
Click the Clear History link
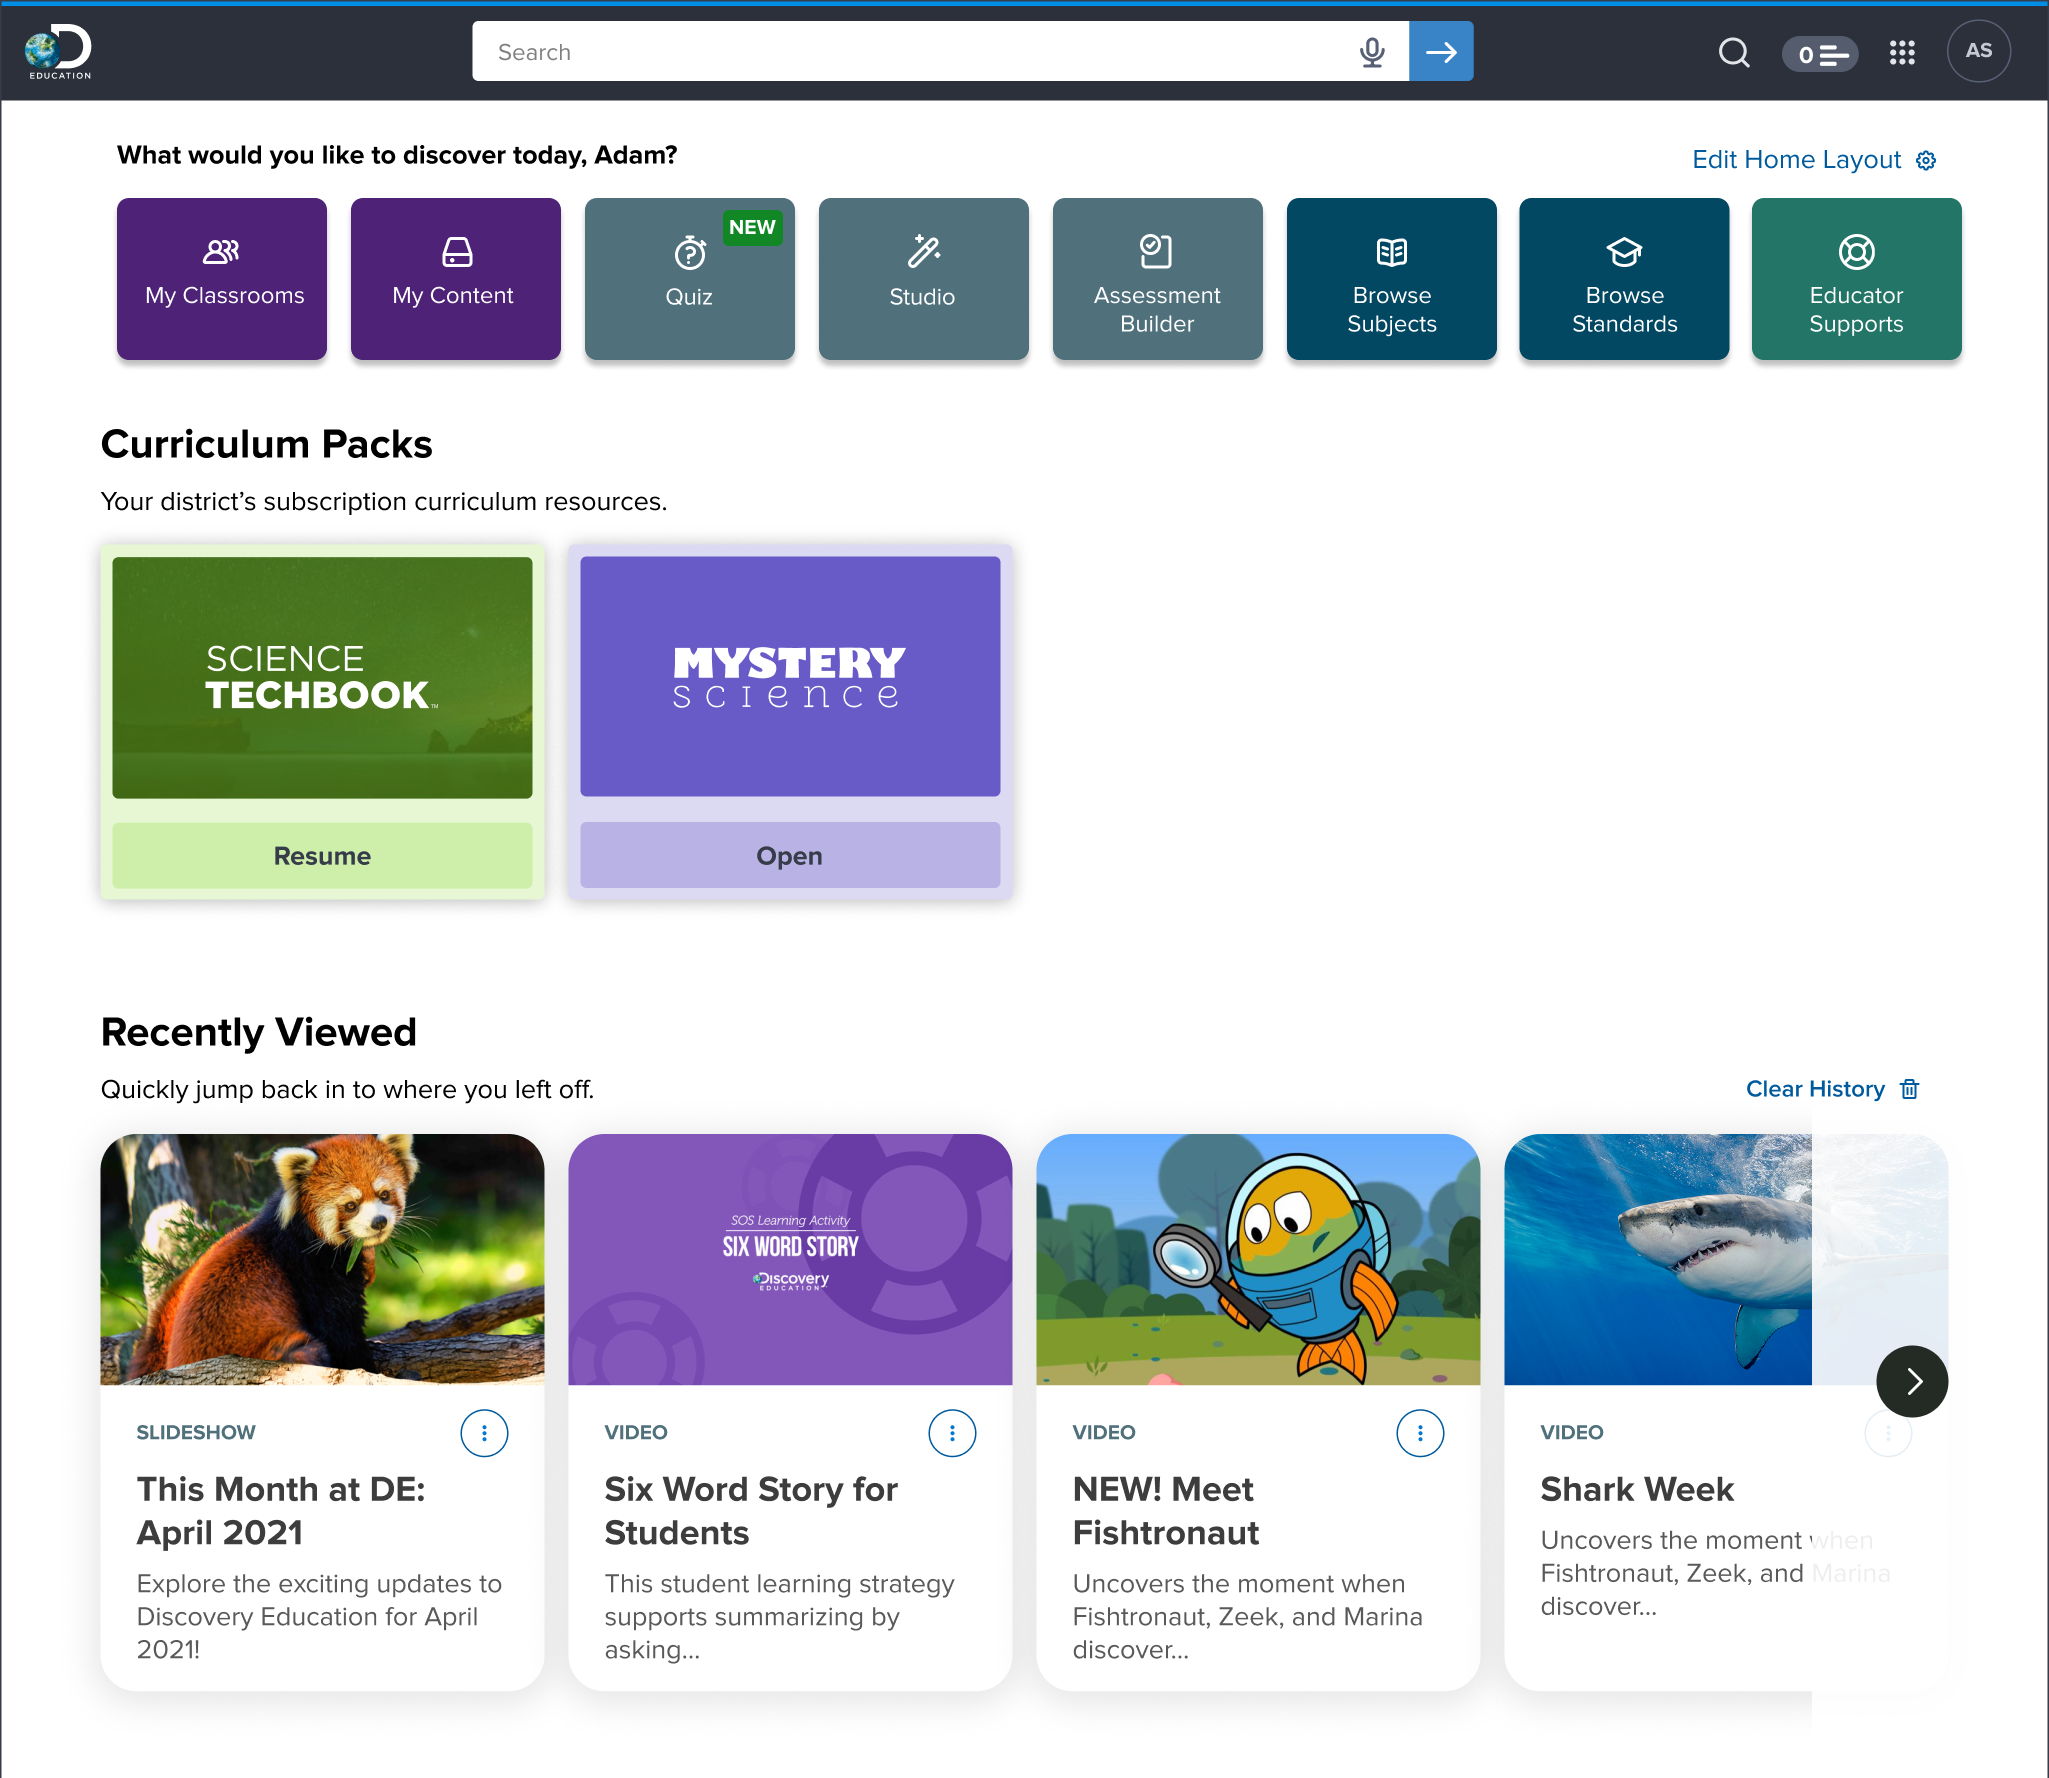(1815, 1089)
